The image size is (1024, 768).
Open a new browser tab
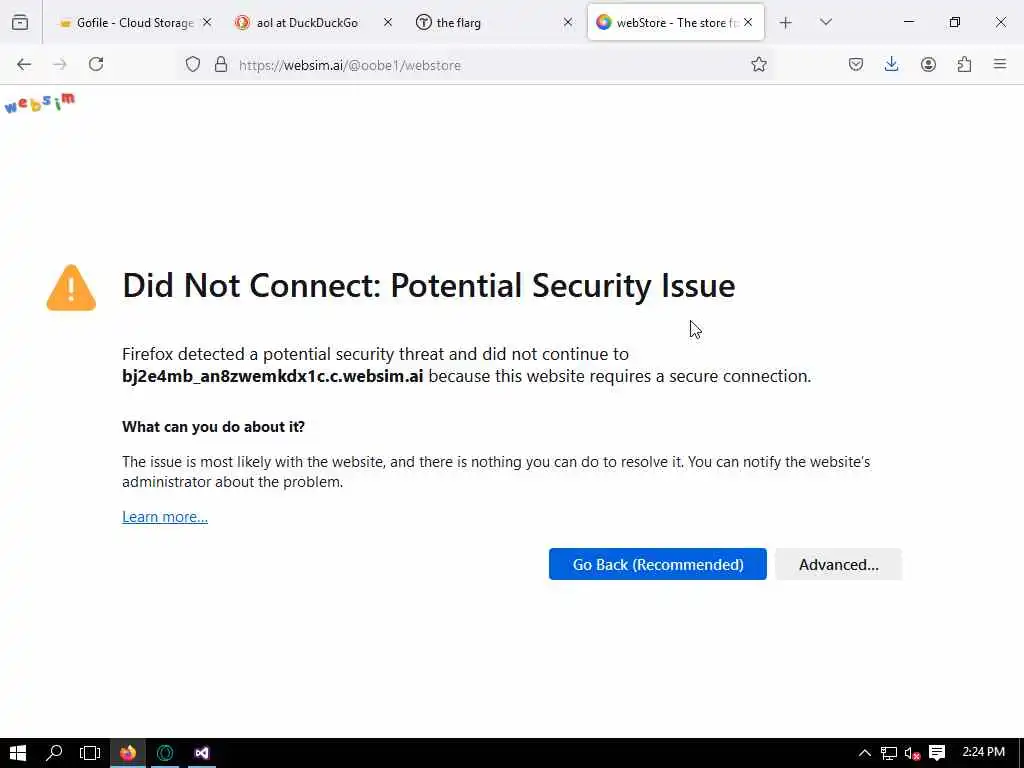coord(786,22)
